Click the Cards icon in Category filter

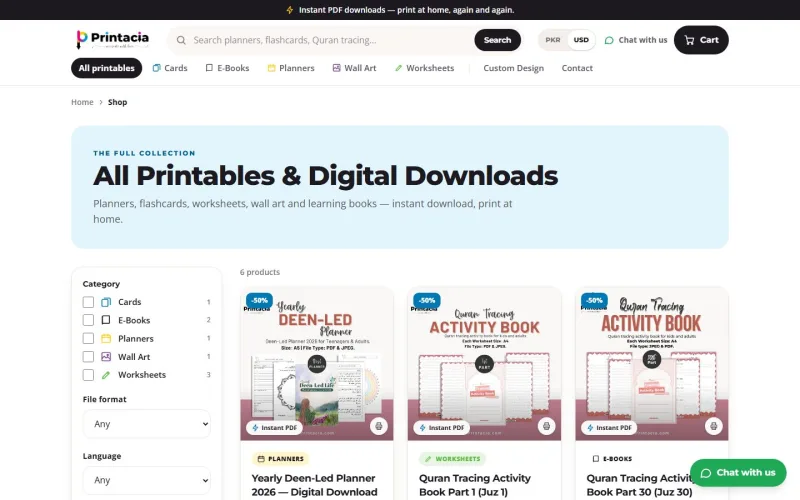[x=106, y=302]
